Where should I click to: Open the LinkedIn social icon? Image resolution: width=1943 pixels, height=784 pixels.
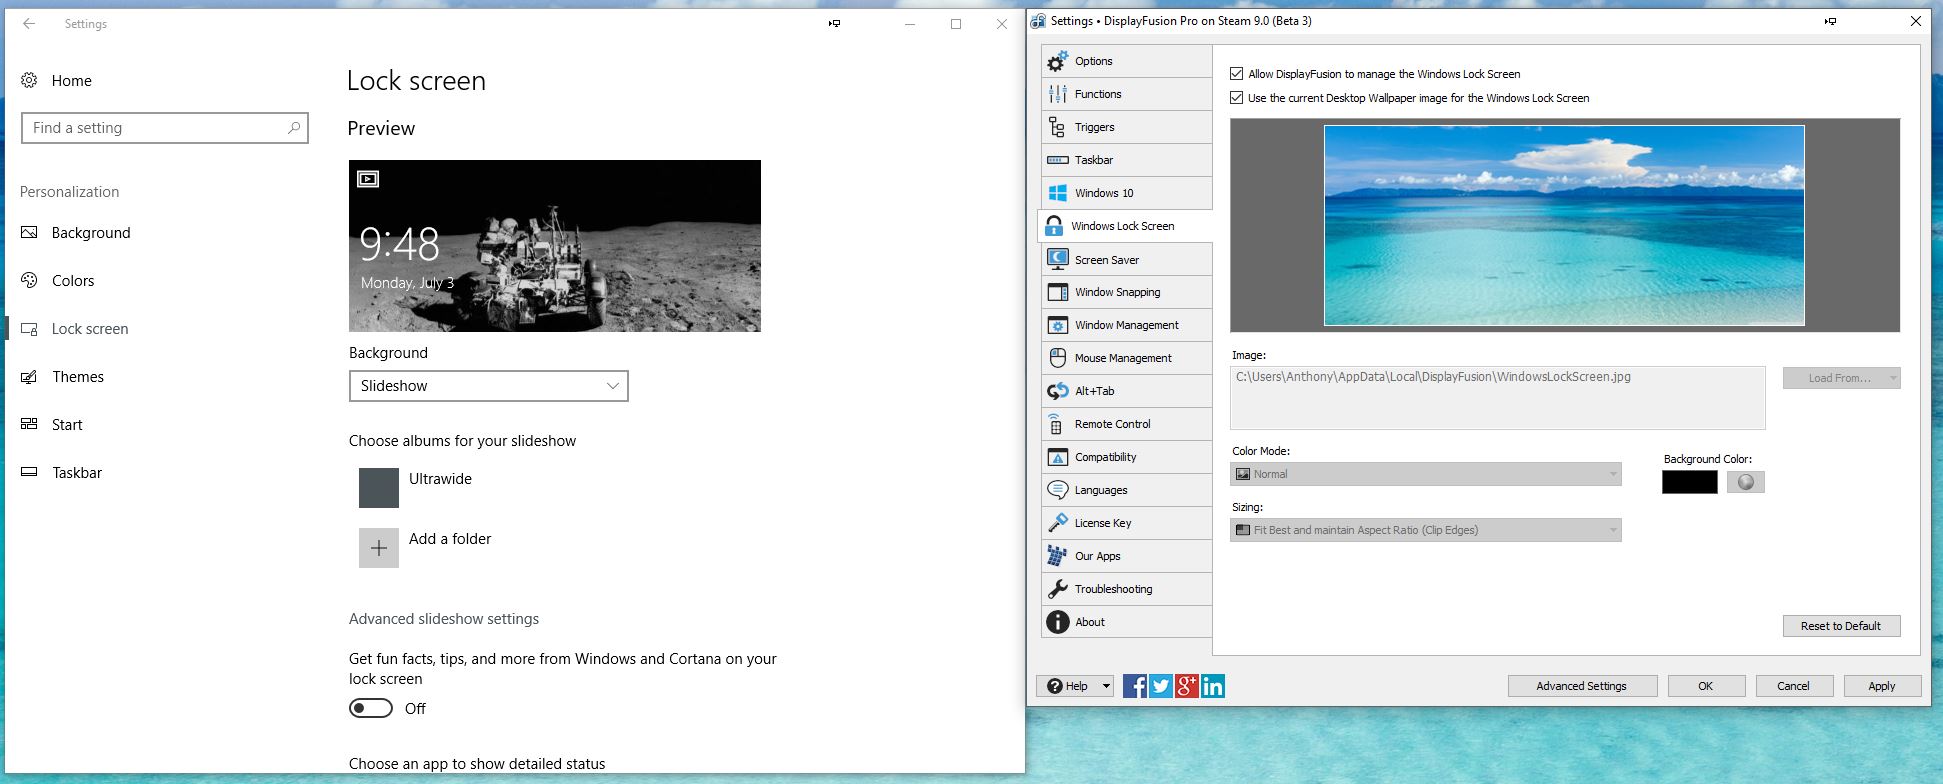[1212, 686]
